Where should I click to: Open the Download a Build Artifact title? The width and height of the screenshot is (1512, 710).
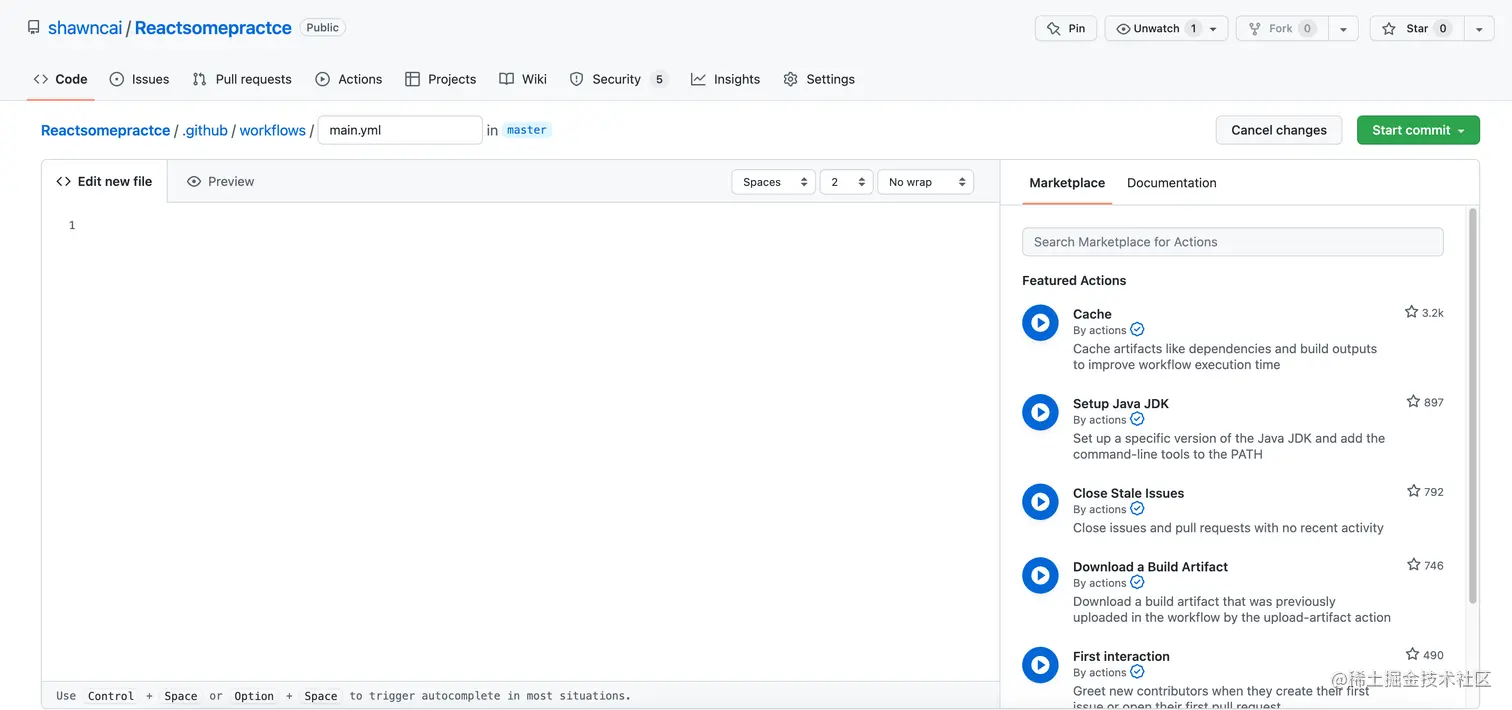1150,567
